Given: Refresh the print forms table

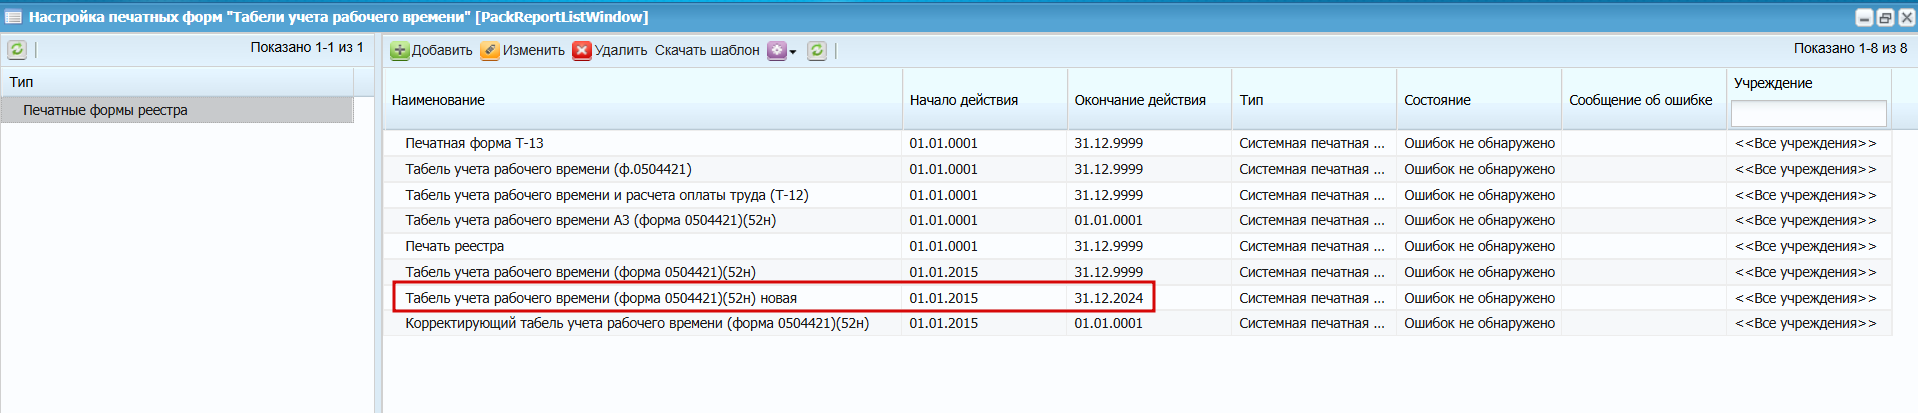Looking at the screenshot, I should pyautogui.click(x=817, y=50).
